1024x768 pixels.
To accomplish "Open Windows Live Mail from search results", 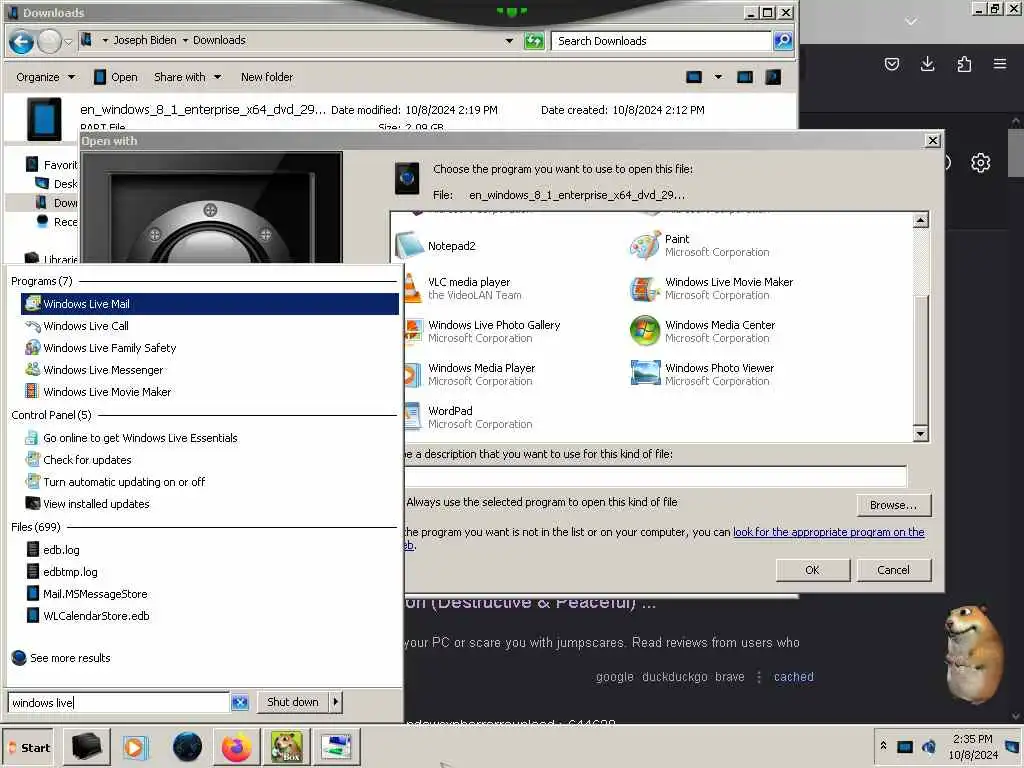I will click(x=210, y=304).
